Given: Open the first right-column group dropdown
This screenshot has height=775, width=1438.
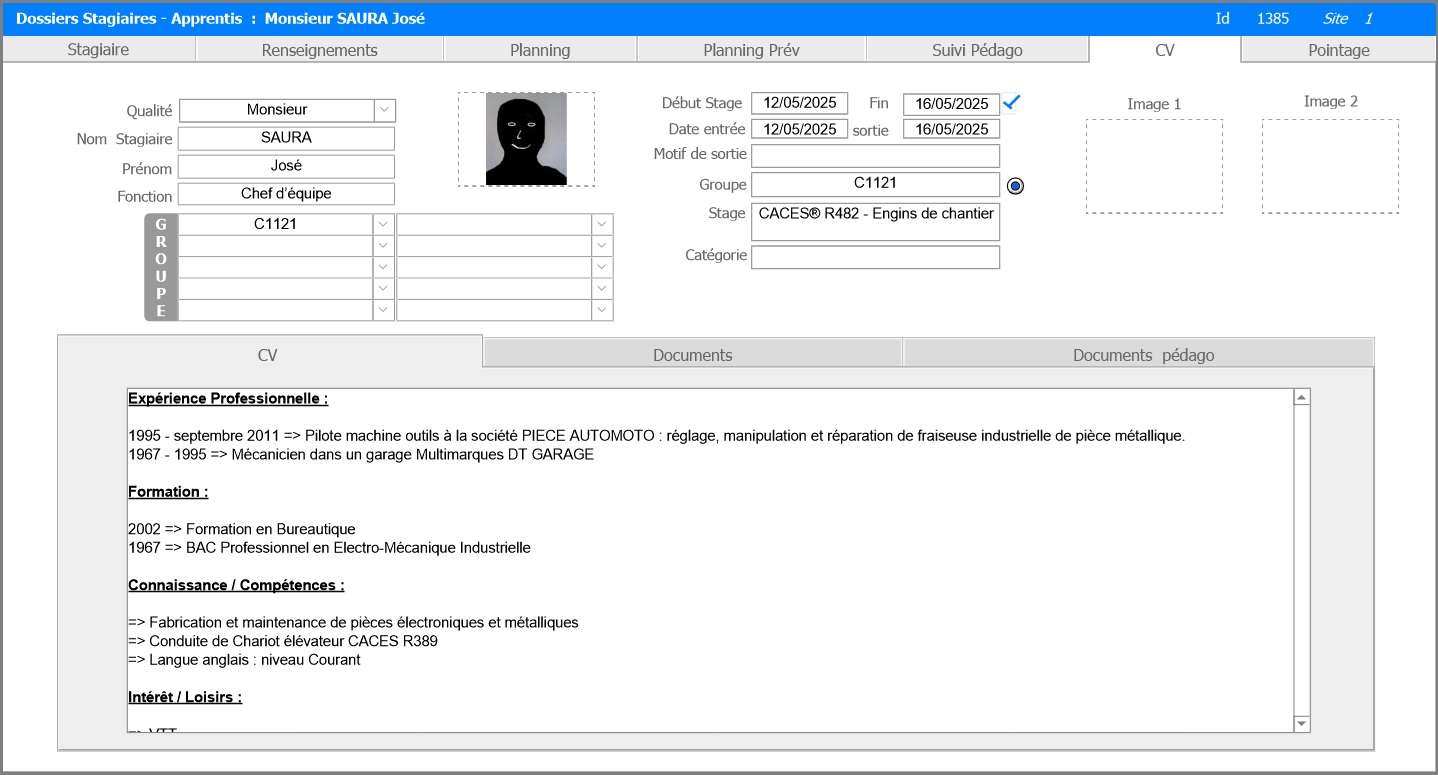Looking at the screenshot, I should click(x=602, y=224).
